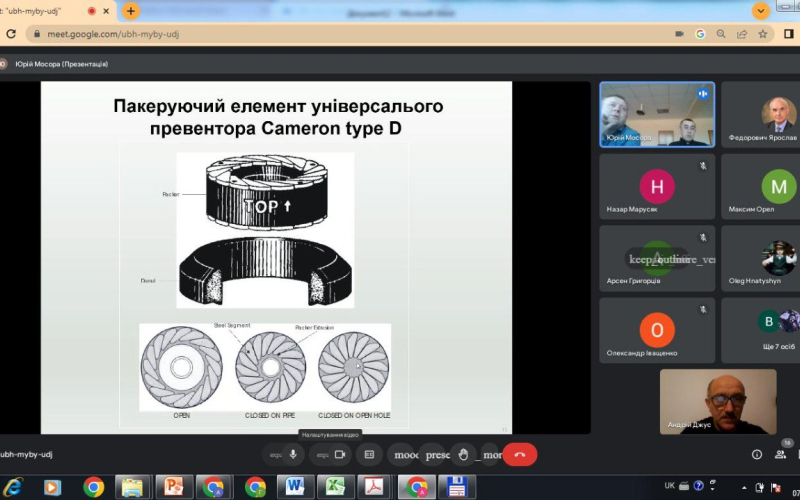
Task: Open new tab with plus button
Action: [131, 11]
